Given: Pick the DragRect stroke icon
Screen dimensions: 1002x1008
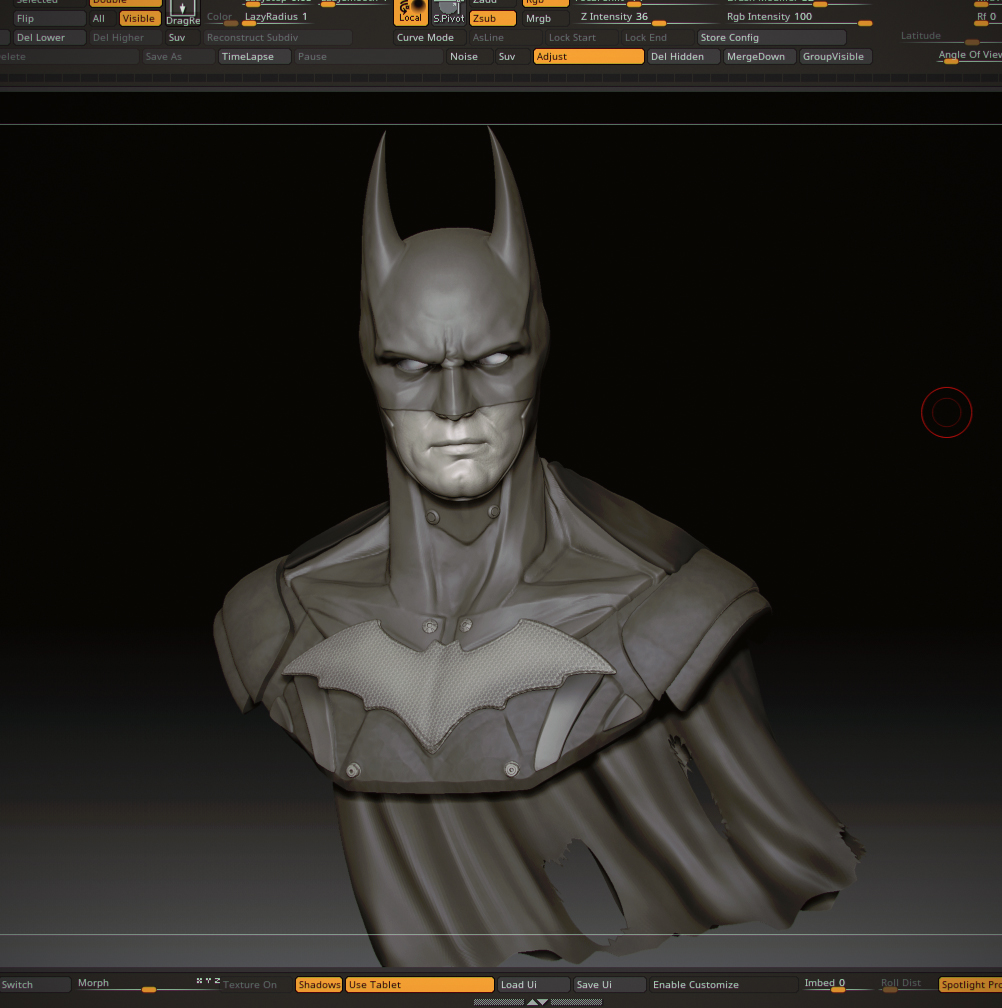Looking at the screenshot, I should tap(183, 12).
